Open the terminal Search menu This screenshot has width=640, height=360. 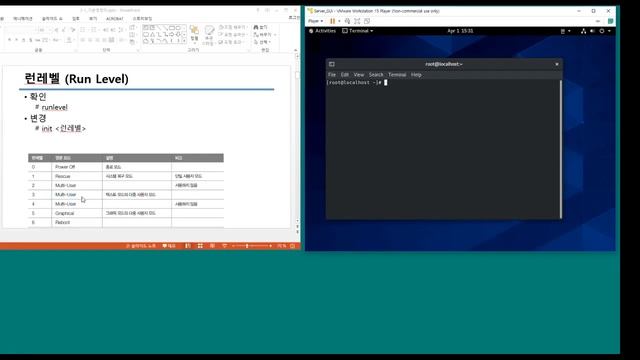coord(376,75)
